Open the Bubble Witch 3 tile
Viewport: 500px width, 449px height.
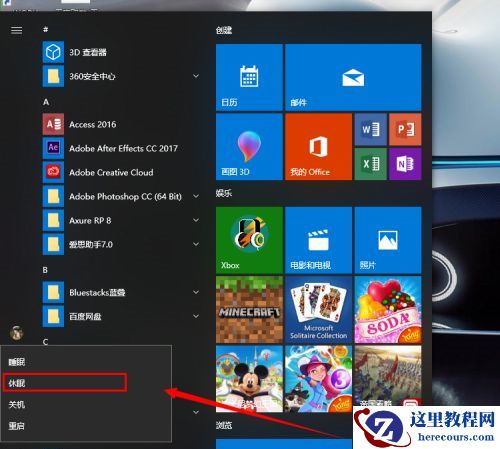coord(318,379)
